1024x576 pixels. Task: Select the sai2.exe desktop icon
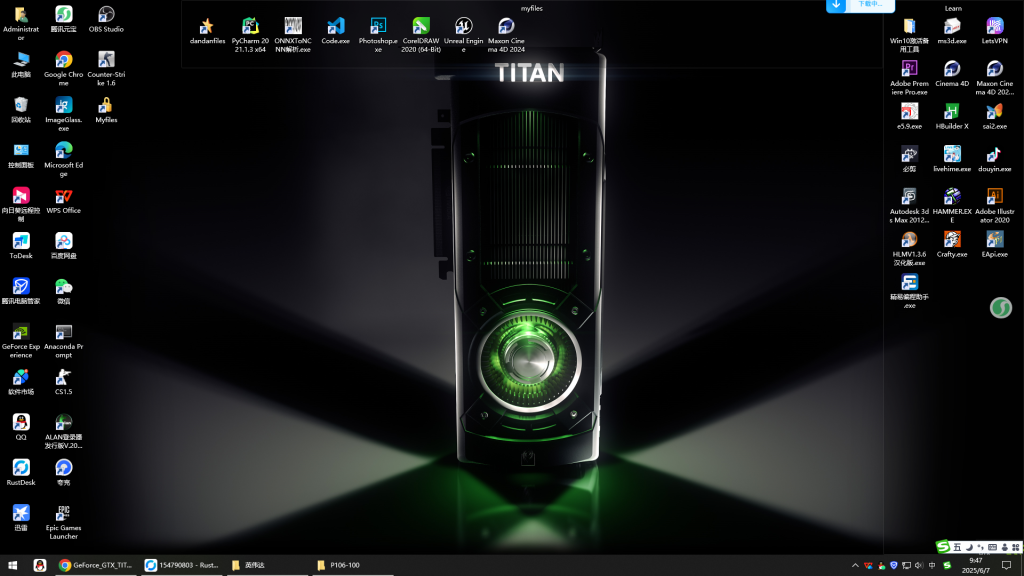point(994,116)
